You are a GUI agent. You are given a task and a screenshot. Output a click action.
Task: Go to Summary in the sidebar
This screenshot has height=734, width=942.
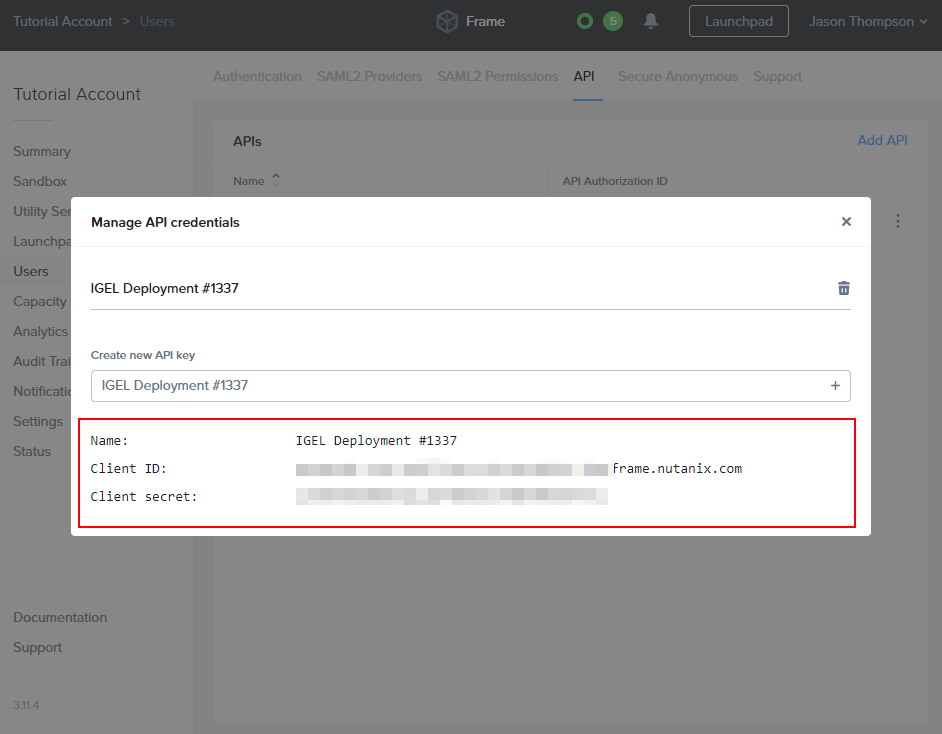click(x=42, y=151)
